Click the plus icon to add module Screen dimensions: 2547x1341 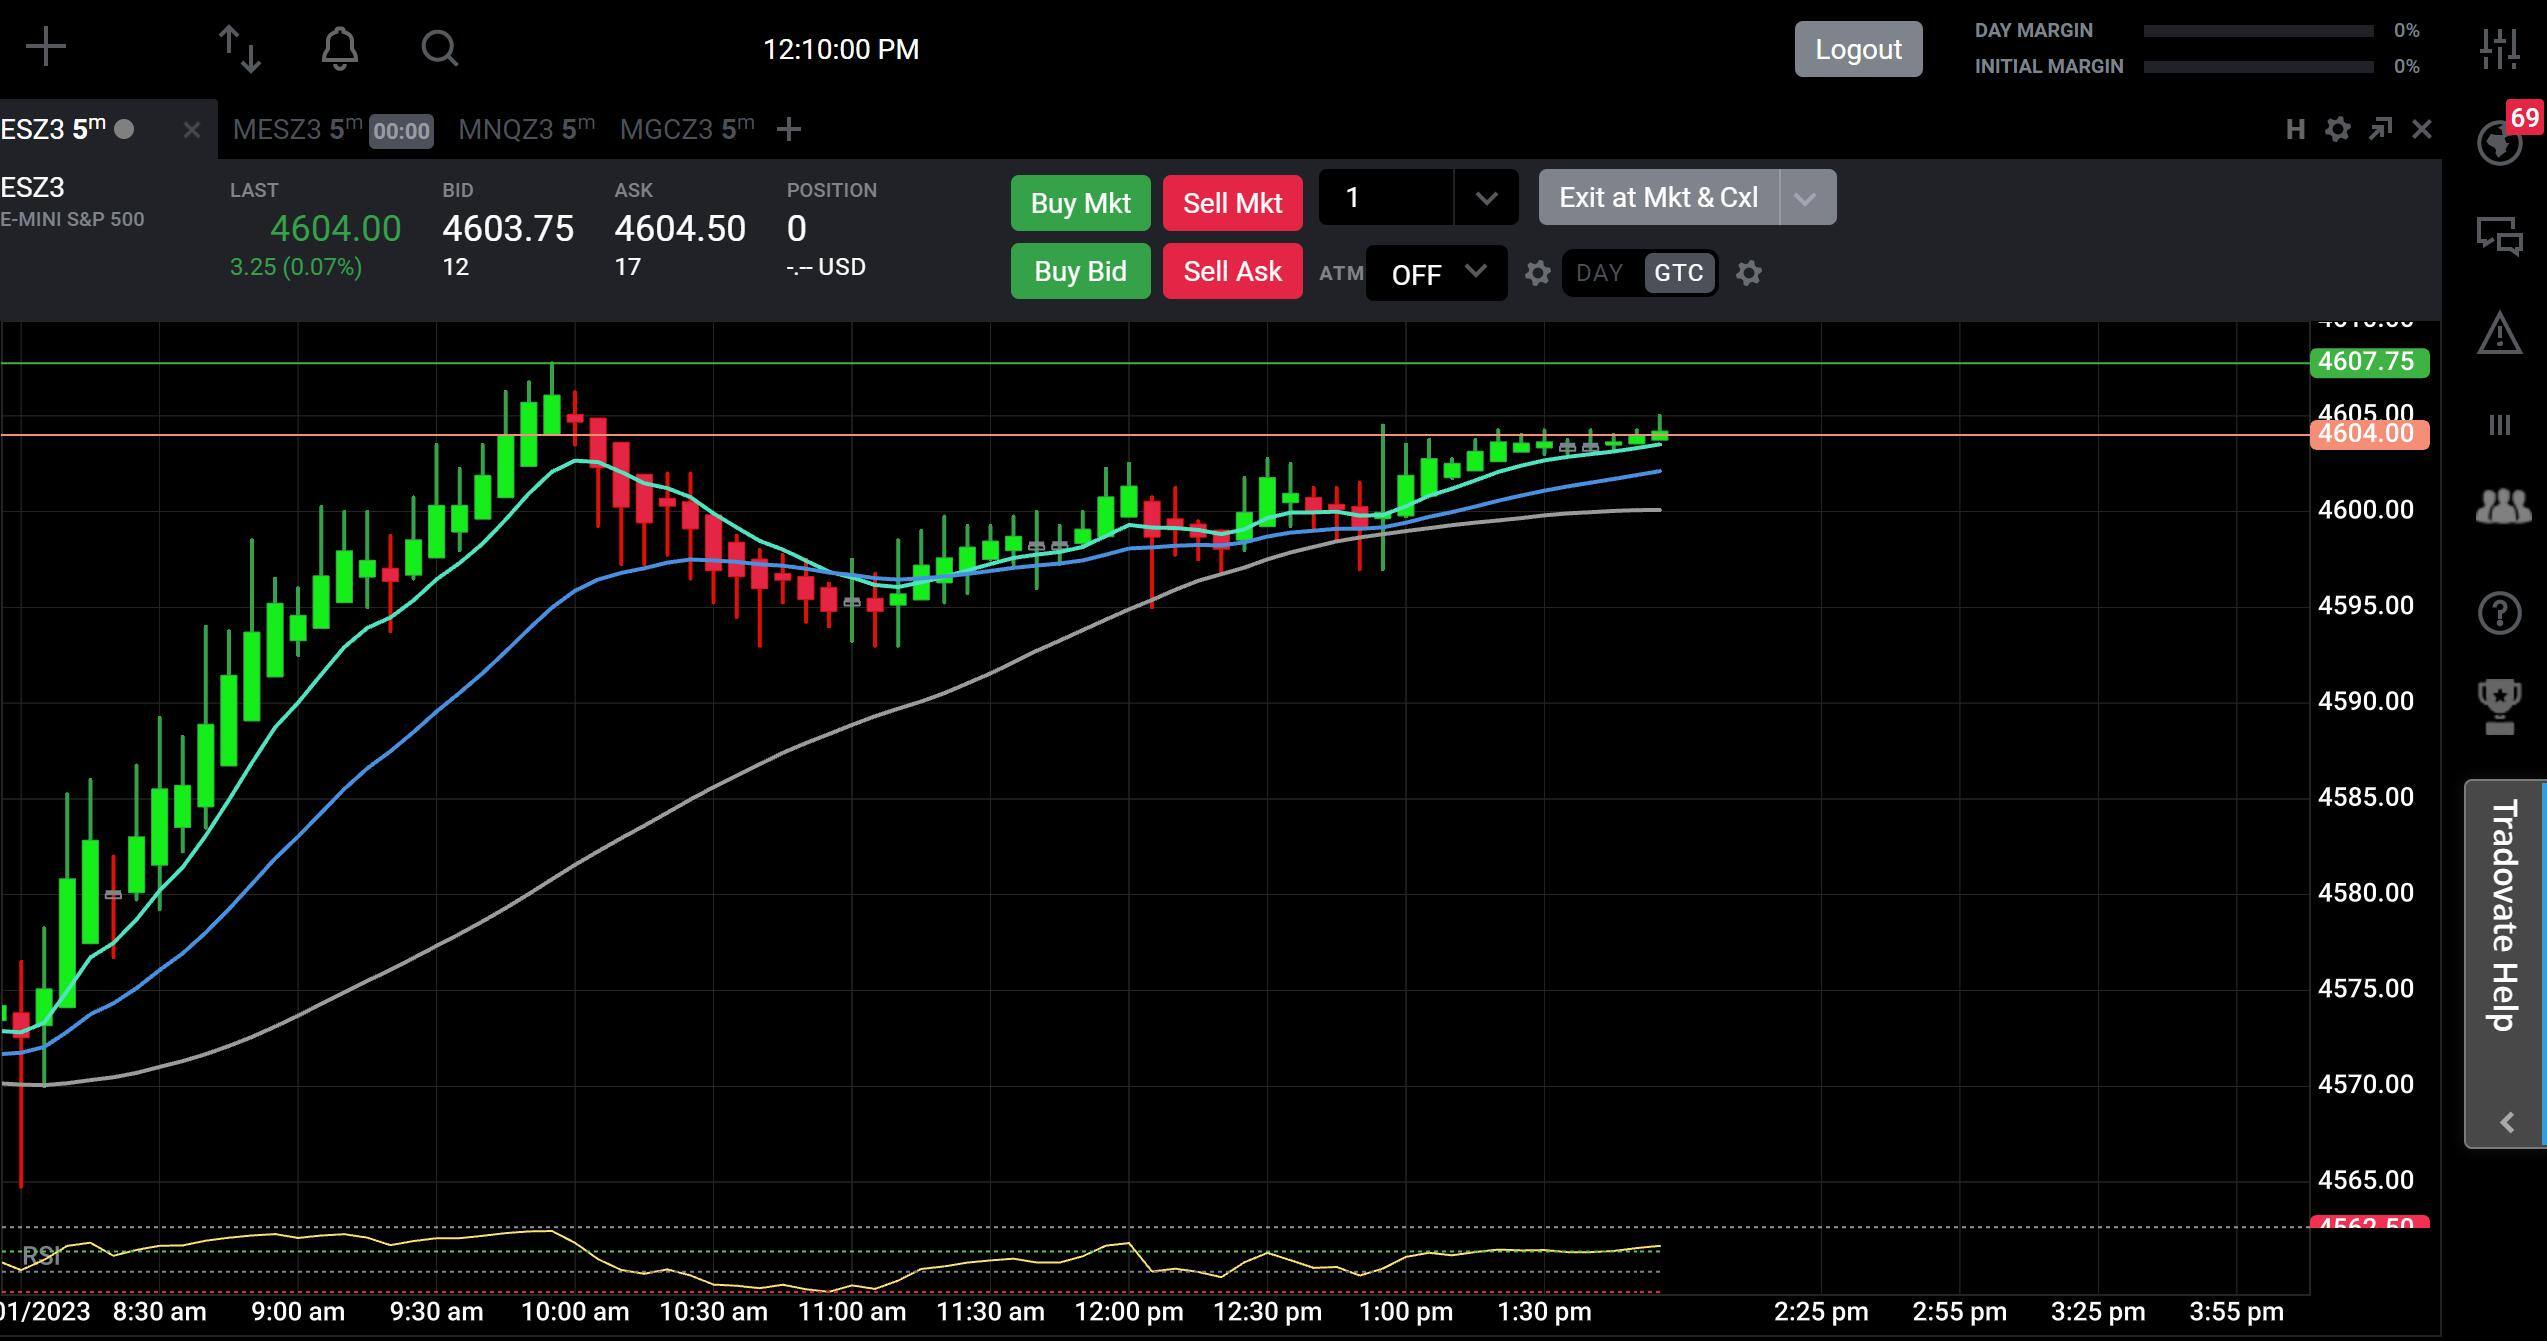(x=45, y=47)
